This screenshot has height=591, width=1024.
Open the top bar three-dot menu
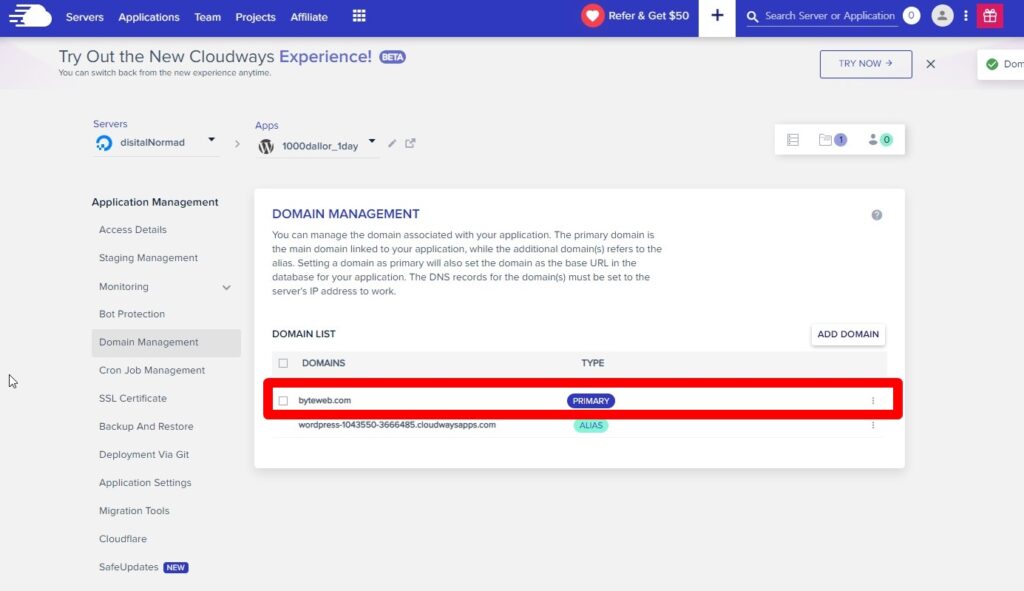pos(966,16)
